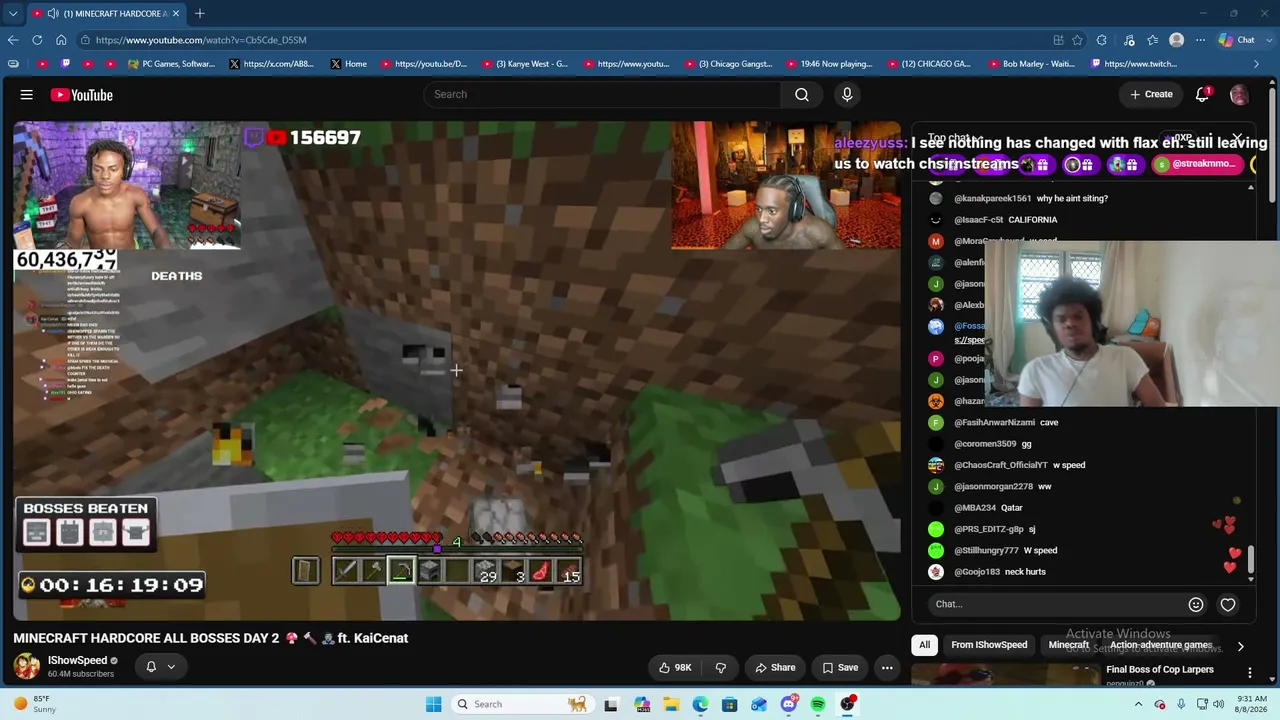Open the browser tab list dropdown
The width and height of the screenshot is (1280, 720).
(x=12, y=13)
